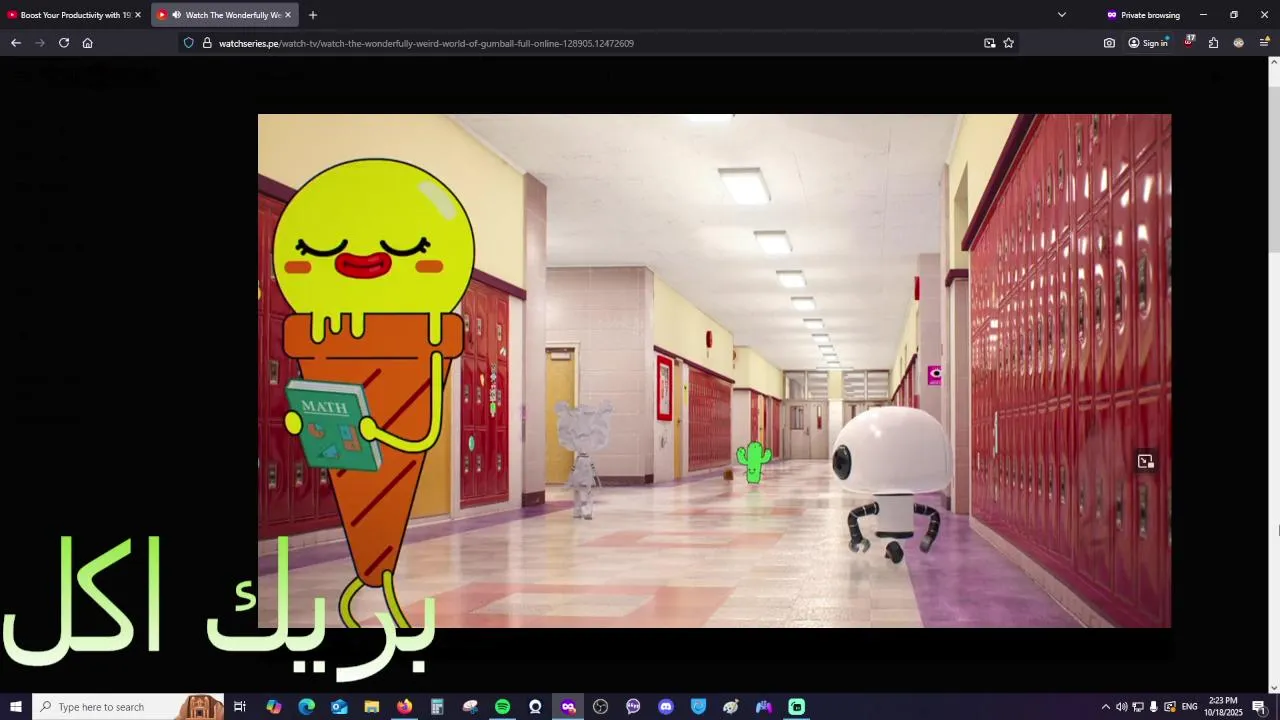The width and height of the screenshot is (1280, 720).
Task: Open Spotify from the taskbar
Action: 502,707
